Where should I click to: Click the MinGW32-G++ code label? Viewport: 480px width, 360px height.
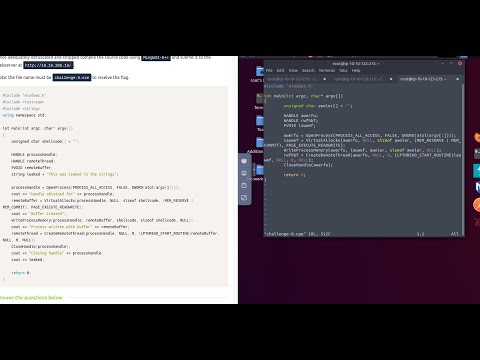156,58
